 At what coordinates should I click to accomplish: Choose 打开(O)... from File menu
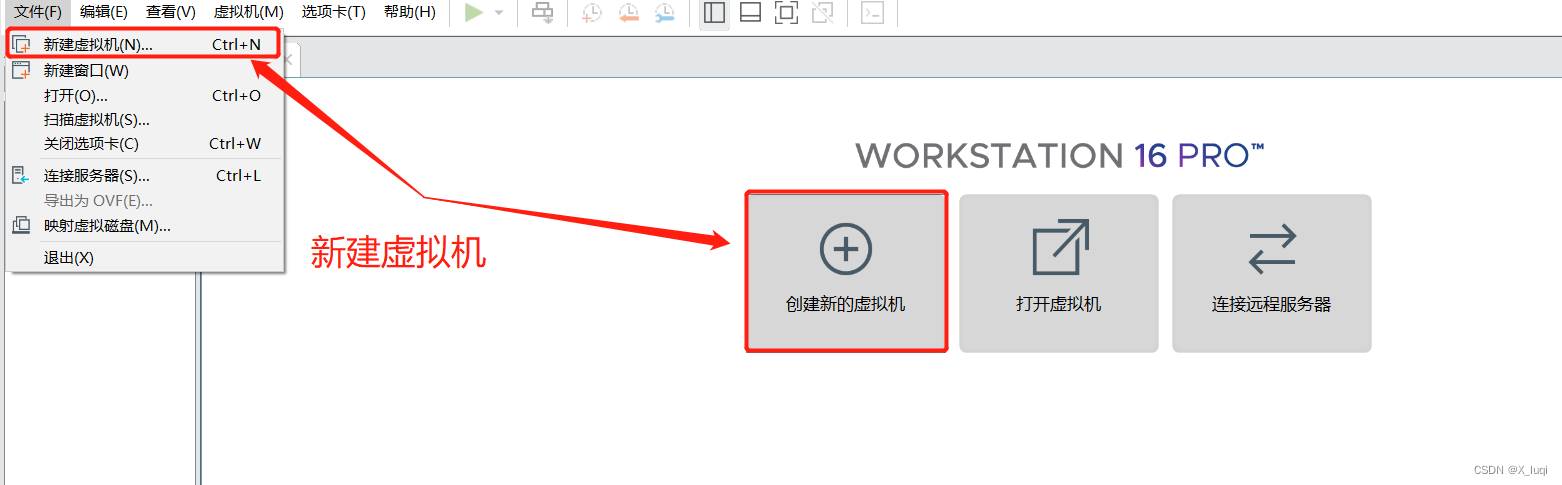145,95
